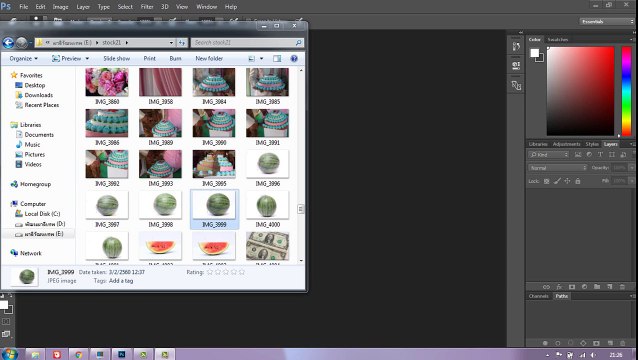Create new fill or adjustment layer
638x360 pixels.
coord(584,287)
